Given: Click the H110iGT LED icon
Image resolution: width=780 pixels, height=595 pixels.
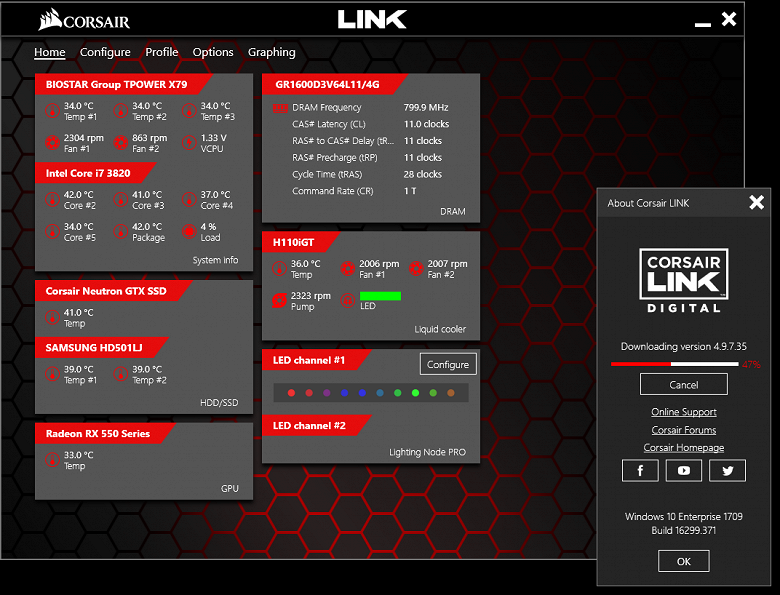Looking at the screenshot, I should click(348, 300).
